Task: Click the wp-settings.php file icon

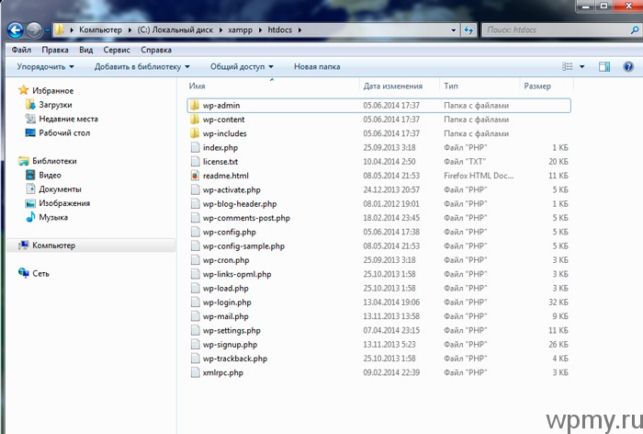Action: click(195, 330)
